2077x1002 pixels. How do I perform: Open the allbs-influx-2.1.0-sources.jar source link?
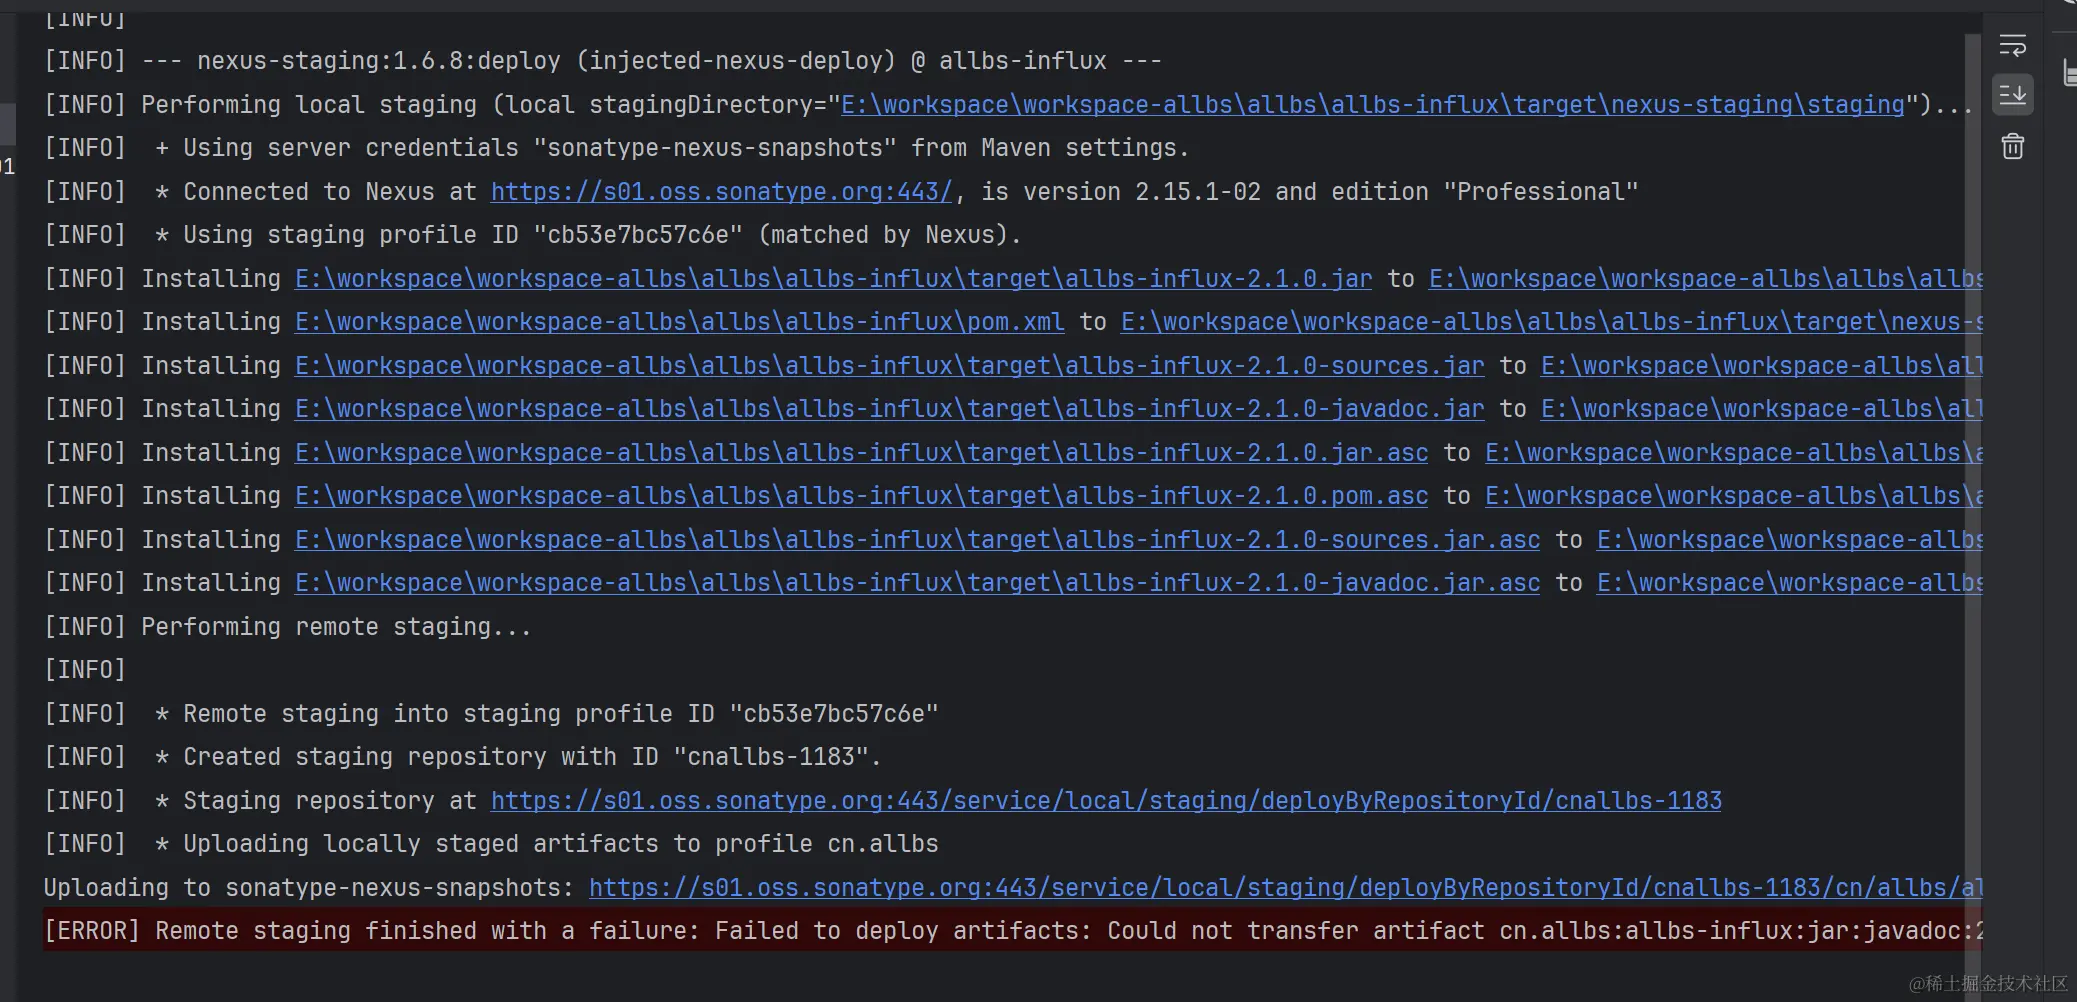pyautogui.click(x=889, y=366)
